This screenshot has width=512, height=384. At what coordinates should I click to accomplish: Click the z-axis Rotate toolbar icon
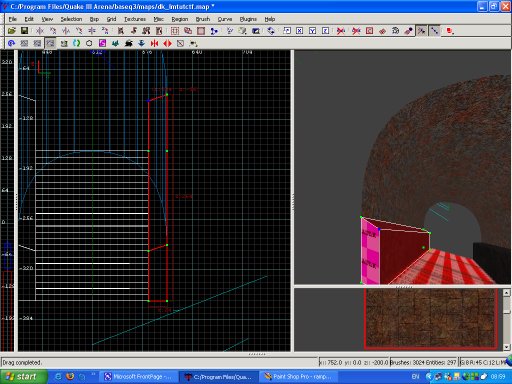(x=105, y=31)
